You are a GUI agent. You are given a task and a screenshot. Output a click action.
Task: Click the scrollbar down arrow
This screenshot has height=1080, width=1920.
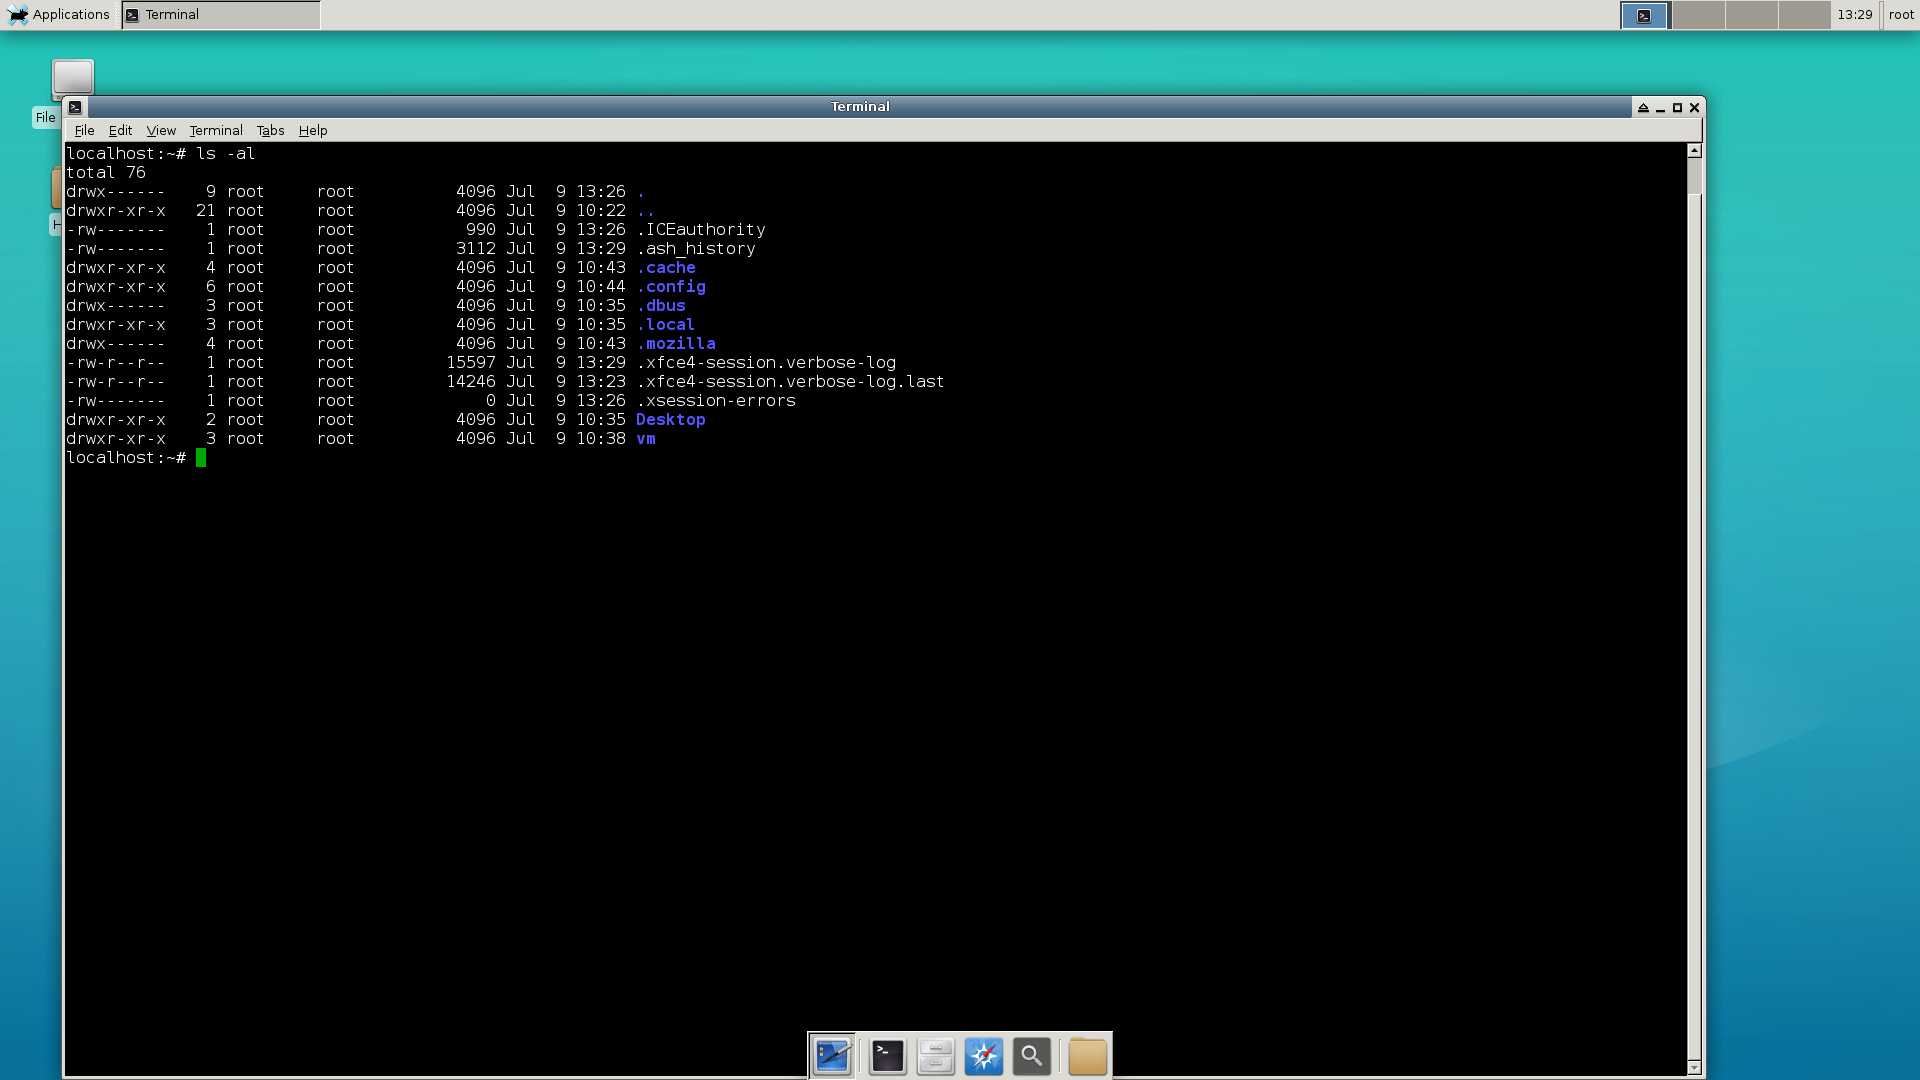coord(1694,1067)
